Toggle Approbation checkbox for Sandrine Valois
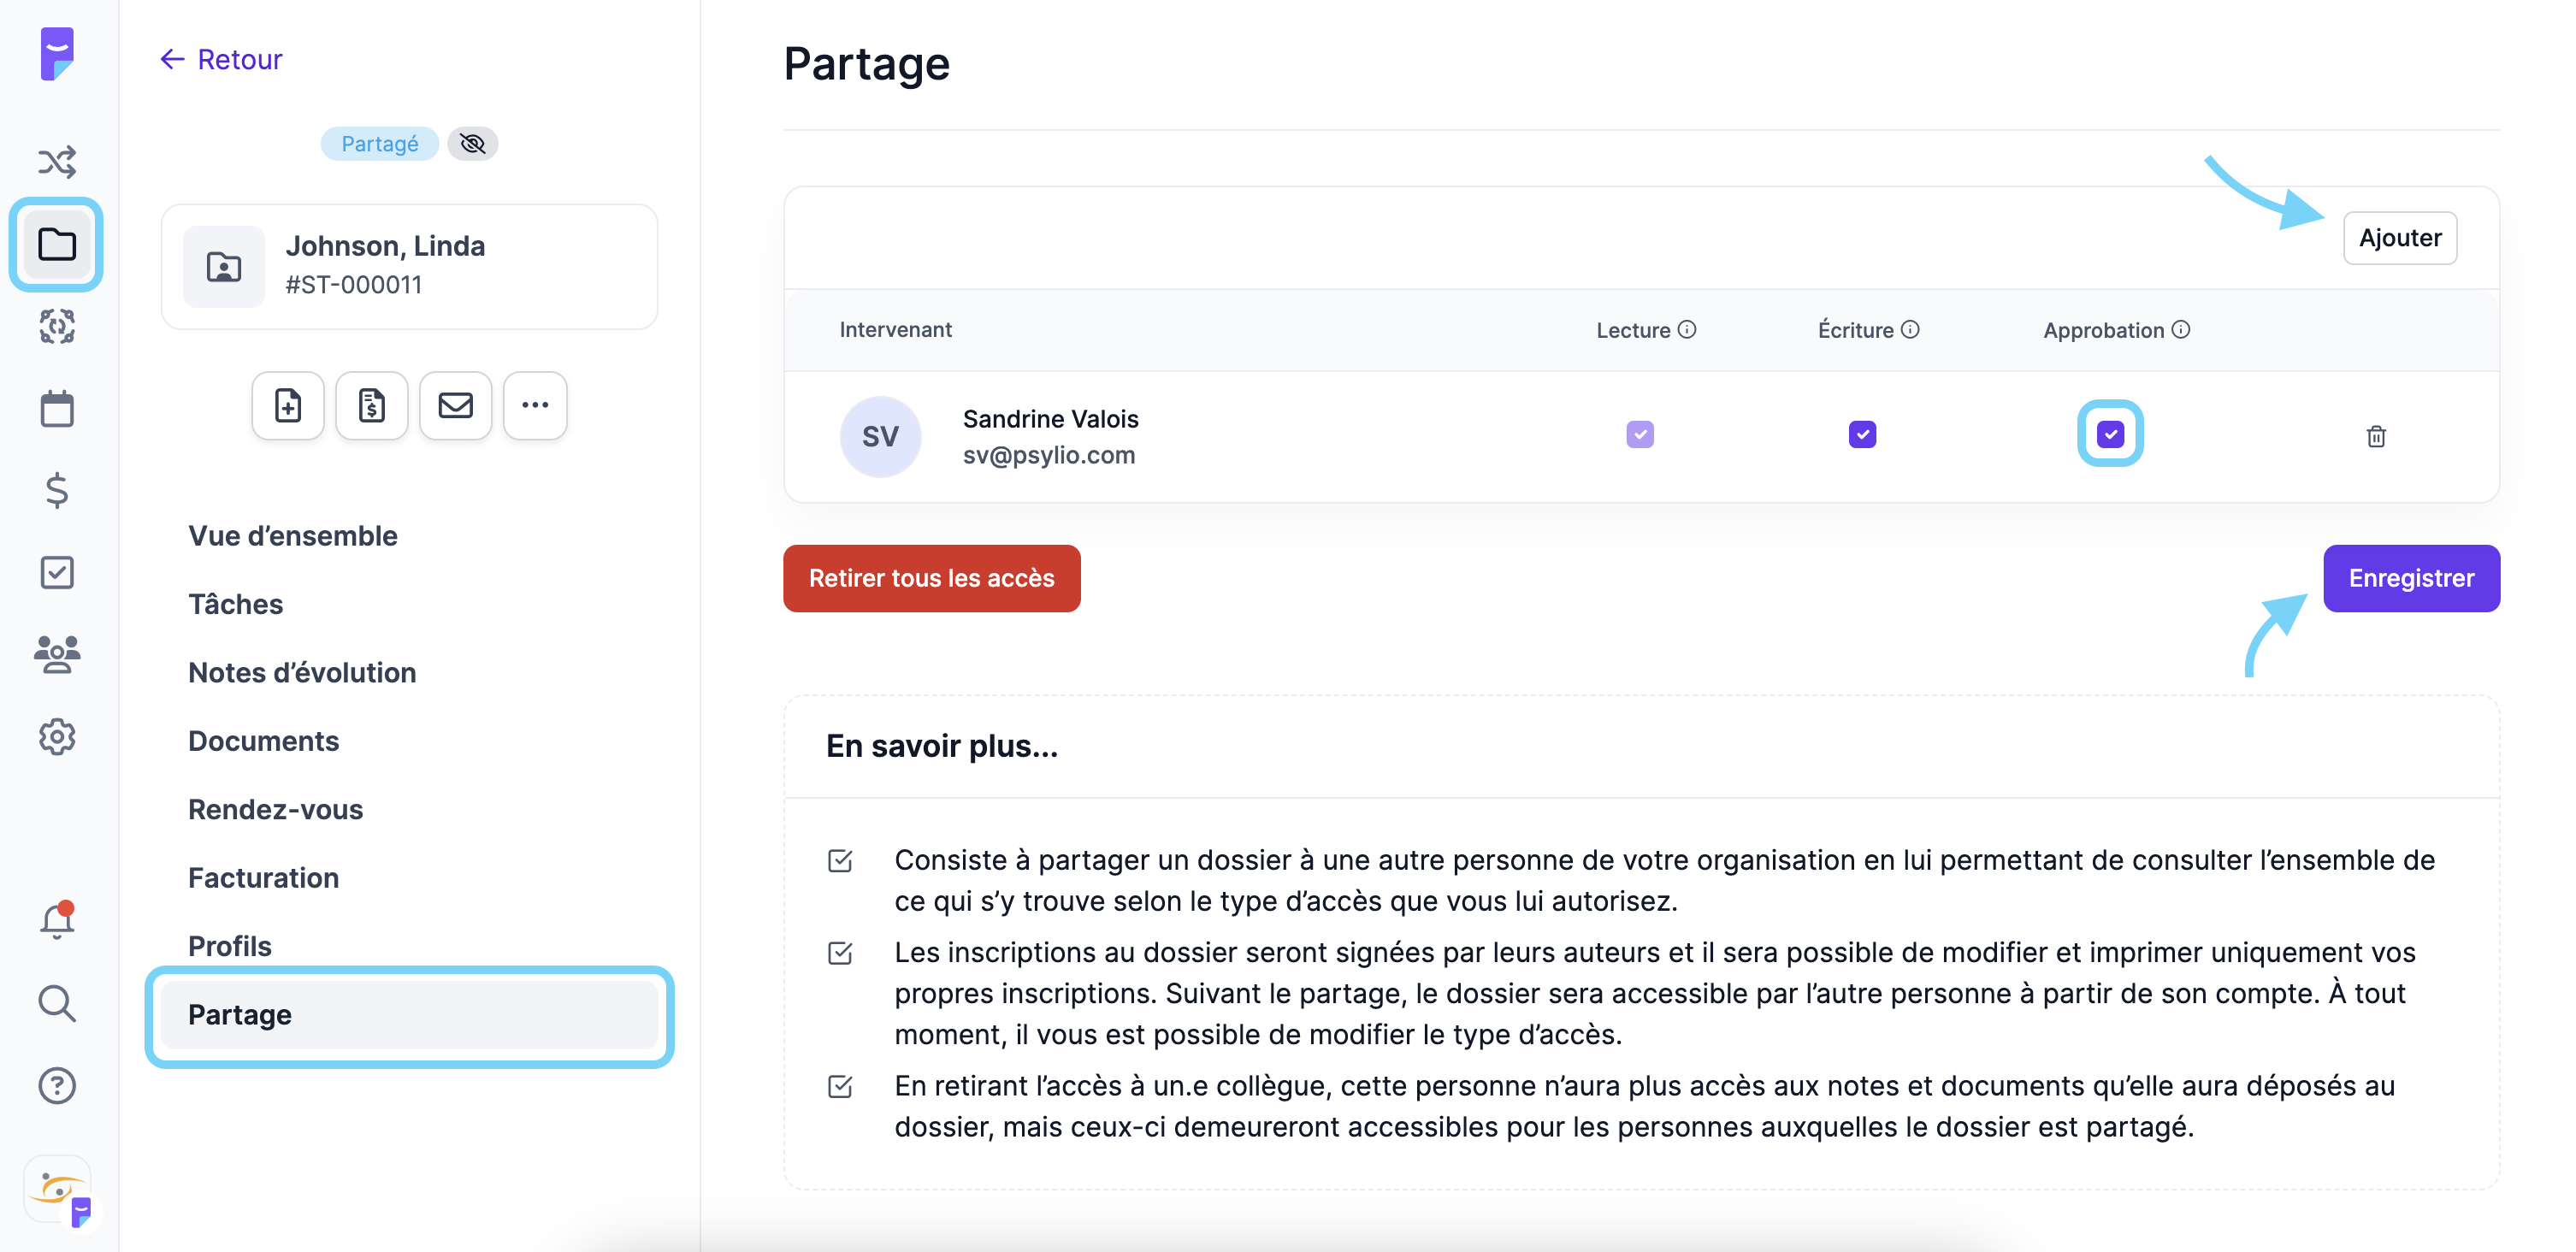This screenshot has height=1252, width=2576. pos(2110,434)
